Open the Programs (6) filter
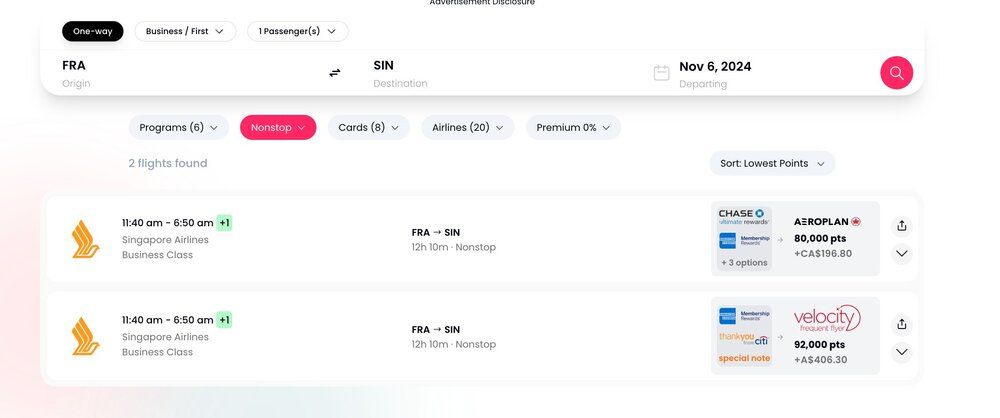 pyautogui.click(x=178, y=127)
